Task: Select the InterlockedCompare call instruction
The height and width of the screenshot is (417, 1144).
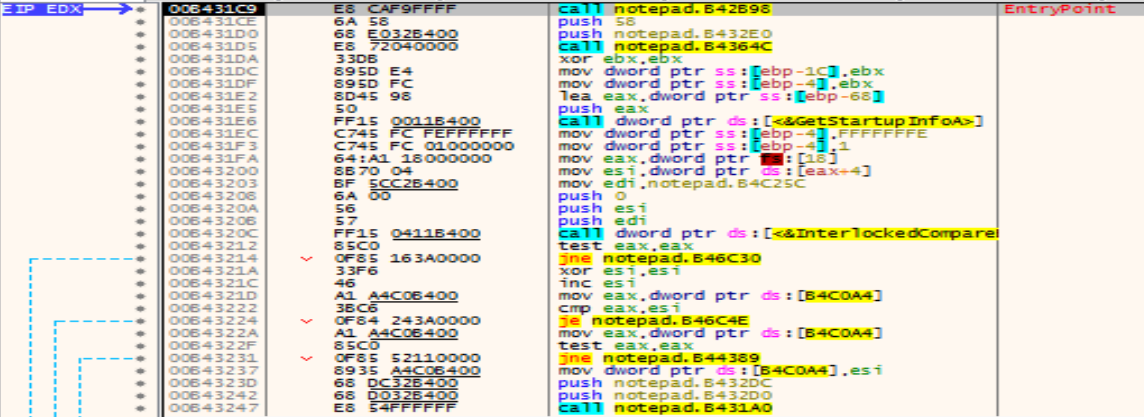Action: pos(777,233)
